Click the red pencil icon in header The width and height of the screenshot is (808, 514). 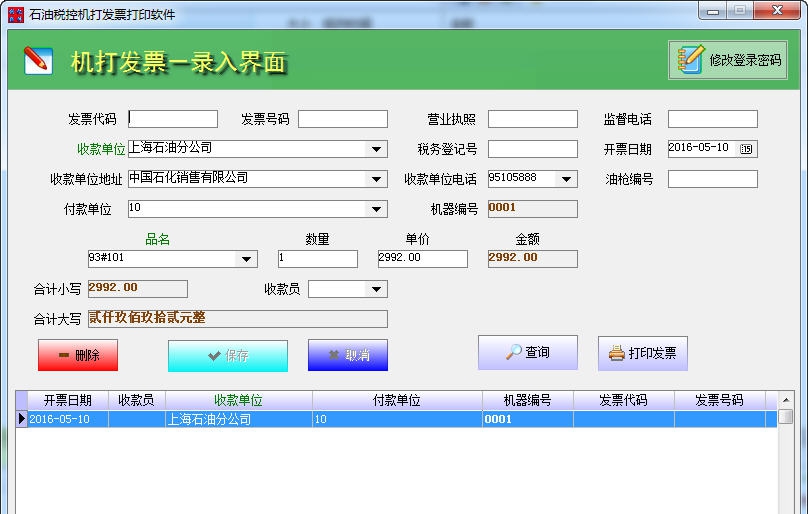coord(39,60)
